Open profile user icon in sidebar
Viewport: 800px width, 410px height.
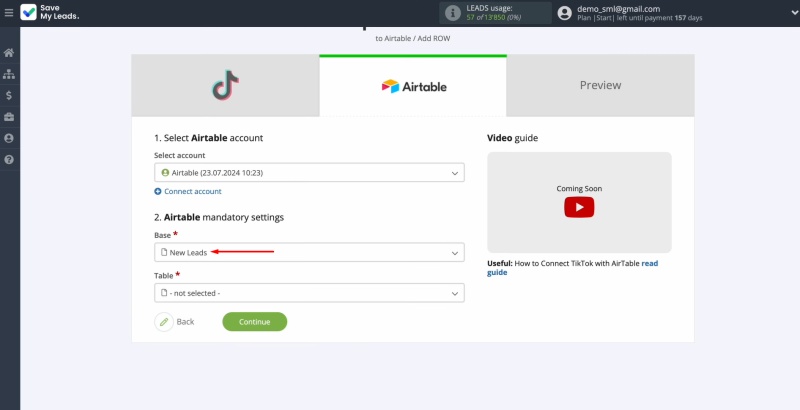(x=9, y=138)
